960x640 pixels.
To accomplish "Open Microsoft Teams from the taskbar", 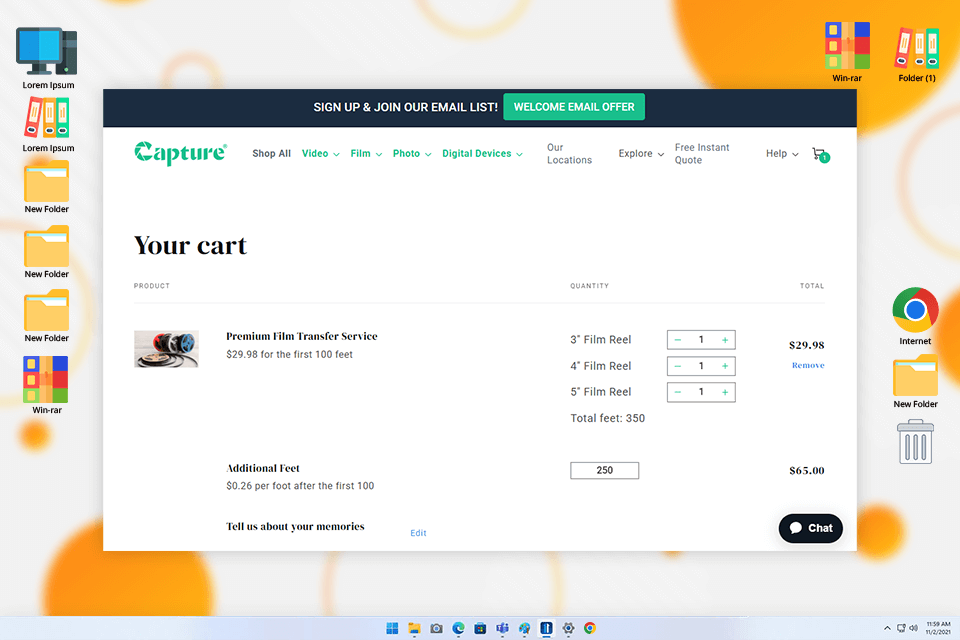I will coord(502,628).
